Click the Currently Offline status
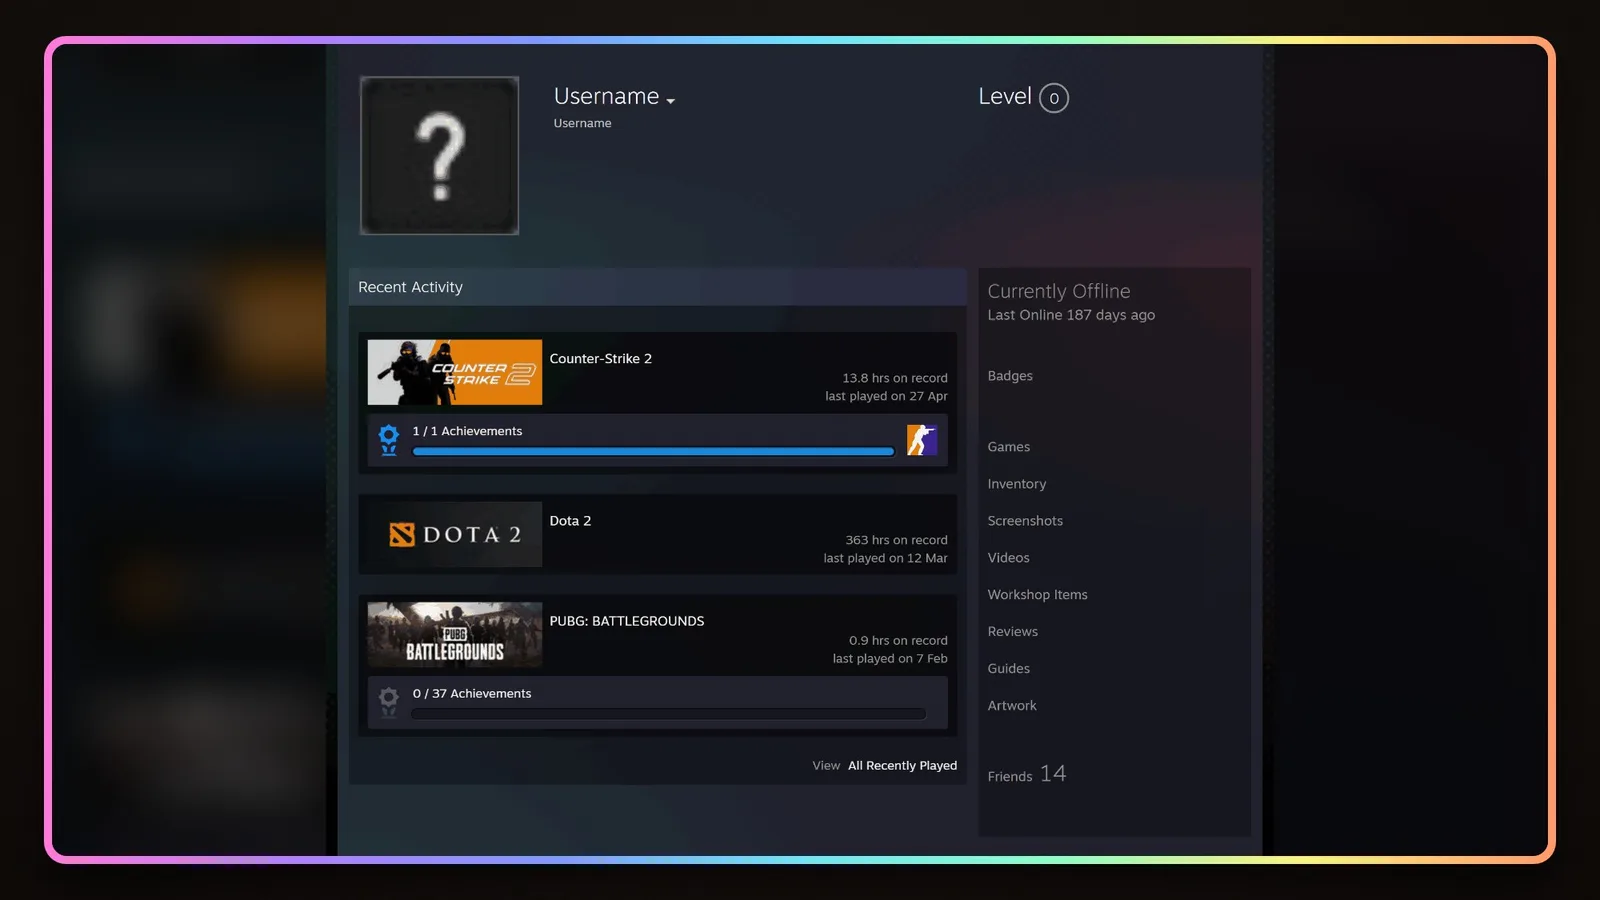Screen dimensions: 1600x900 [1059, 291]
